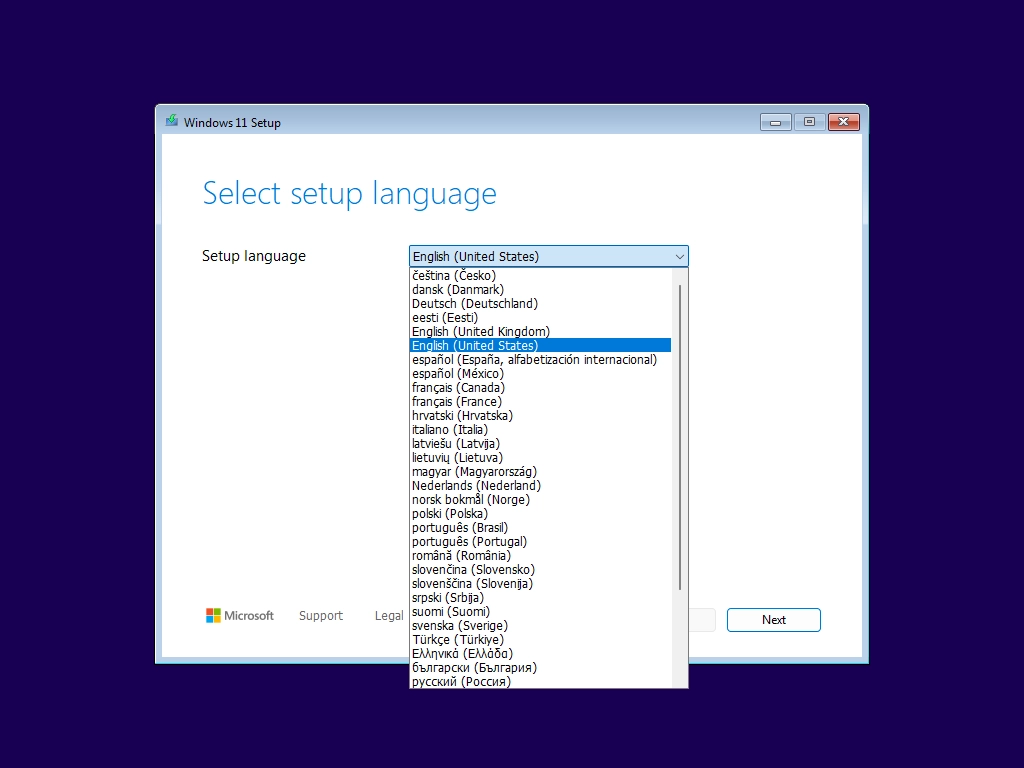Pick polski (Polska) from the list
1024x768 pixels.
540,514
